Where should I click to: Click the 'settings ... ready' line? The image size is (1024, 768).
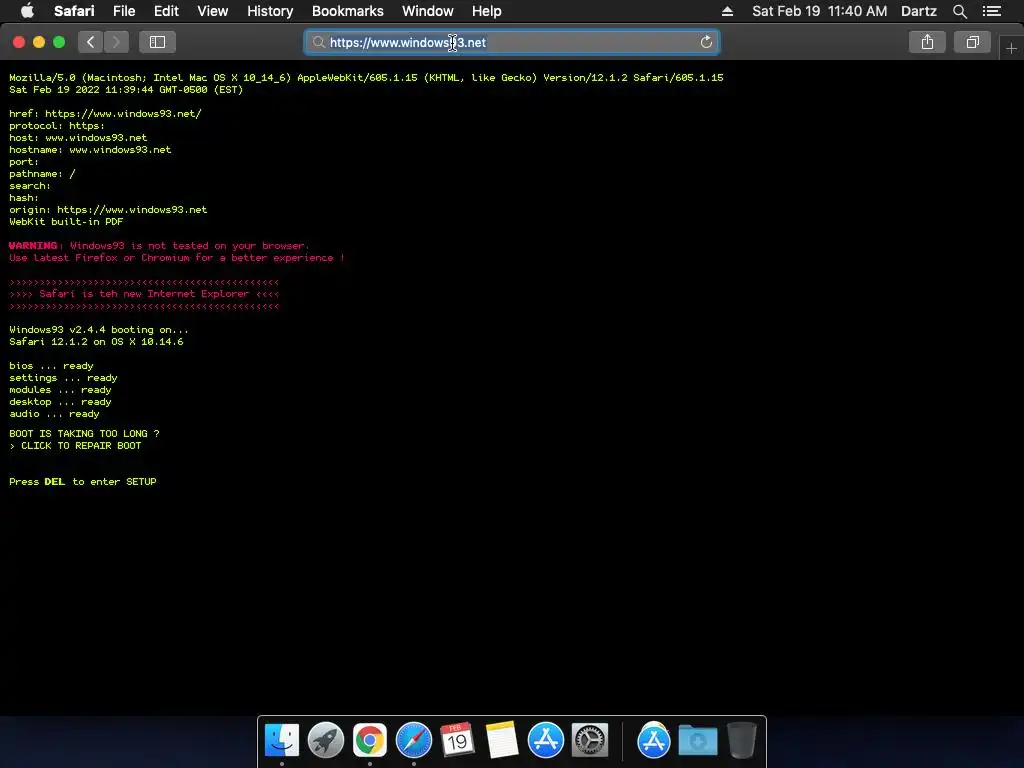pos(63,378)
